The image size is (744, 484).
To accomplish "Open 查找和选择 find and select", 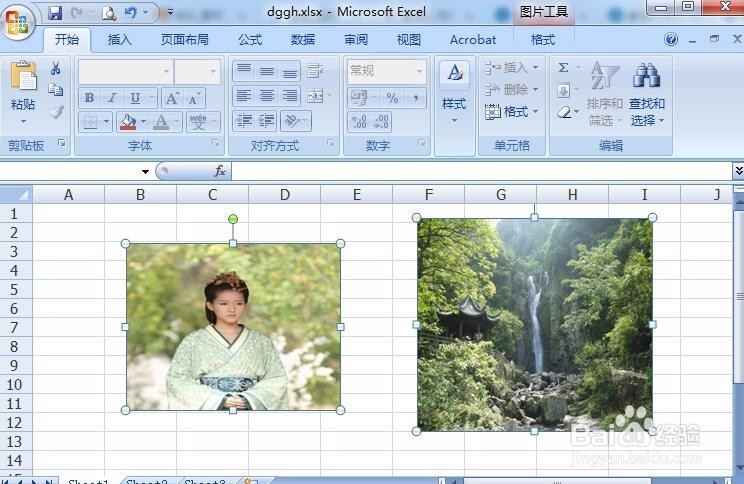I will (x=647, y=94).
